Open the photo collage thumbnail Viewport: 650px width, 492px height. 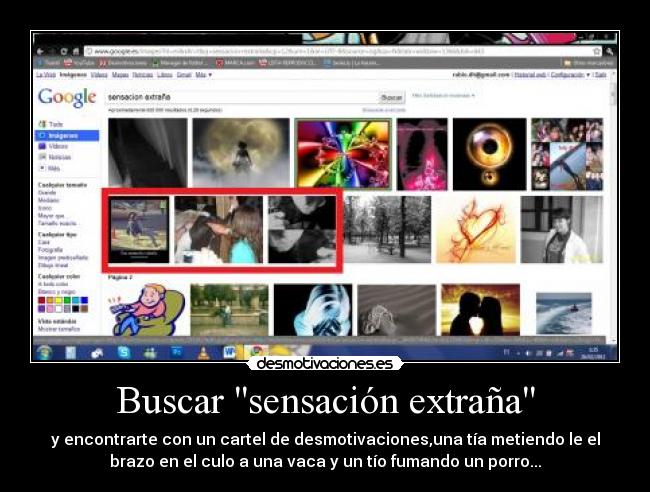(567, 154)
